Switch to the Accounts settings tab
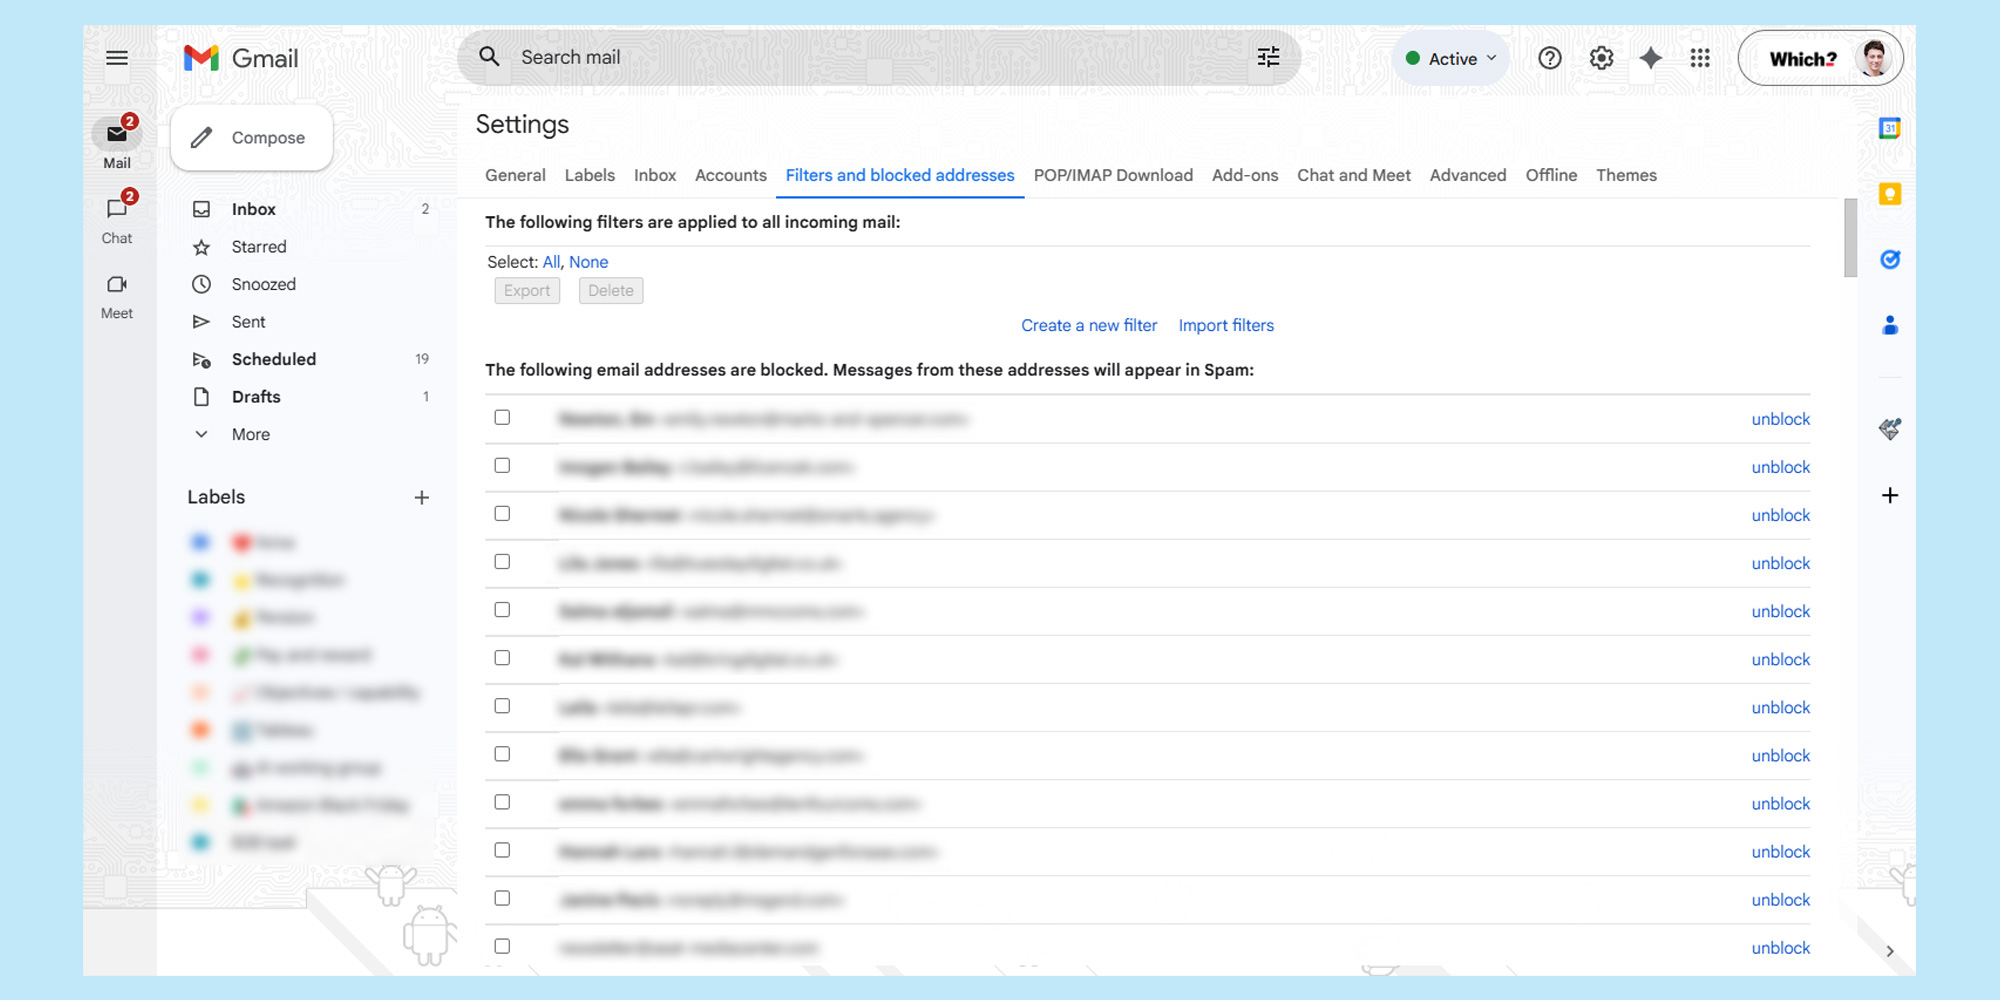The height and width of the screenshot is (1000, 2000). click(x=730, y=175)
